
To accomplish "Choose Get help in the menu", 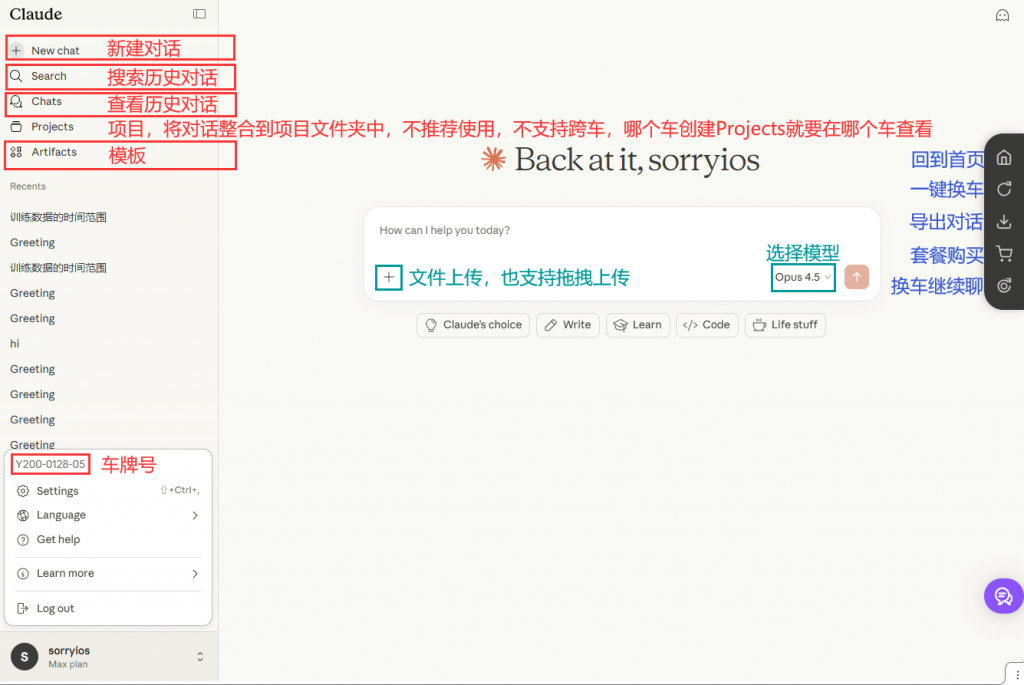I will [x=58, y=539].
